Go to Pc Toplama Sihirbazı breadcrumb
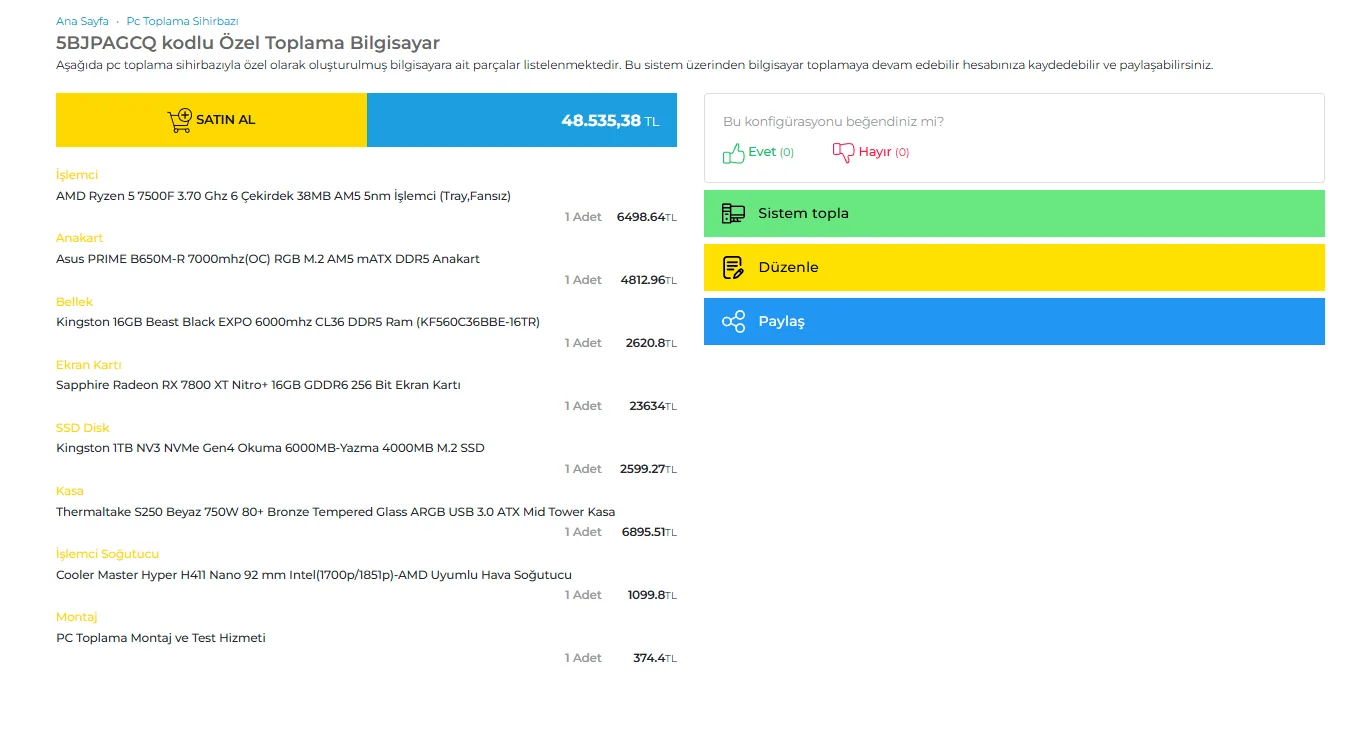This screenshot has width=1368, height=734. pos(182,21)
